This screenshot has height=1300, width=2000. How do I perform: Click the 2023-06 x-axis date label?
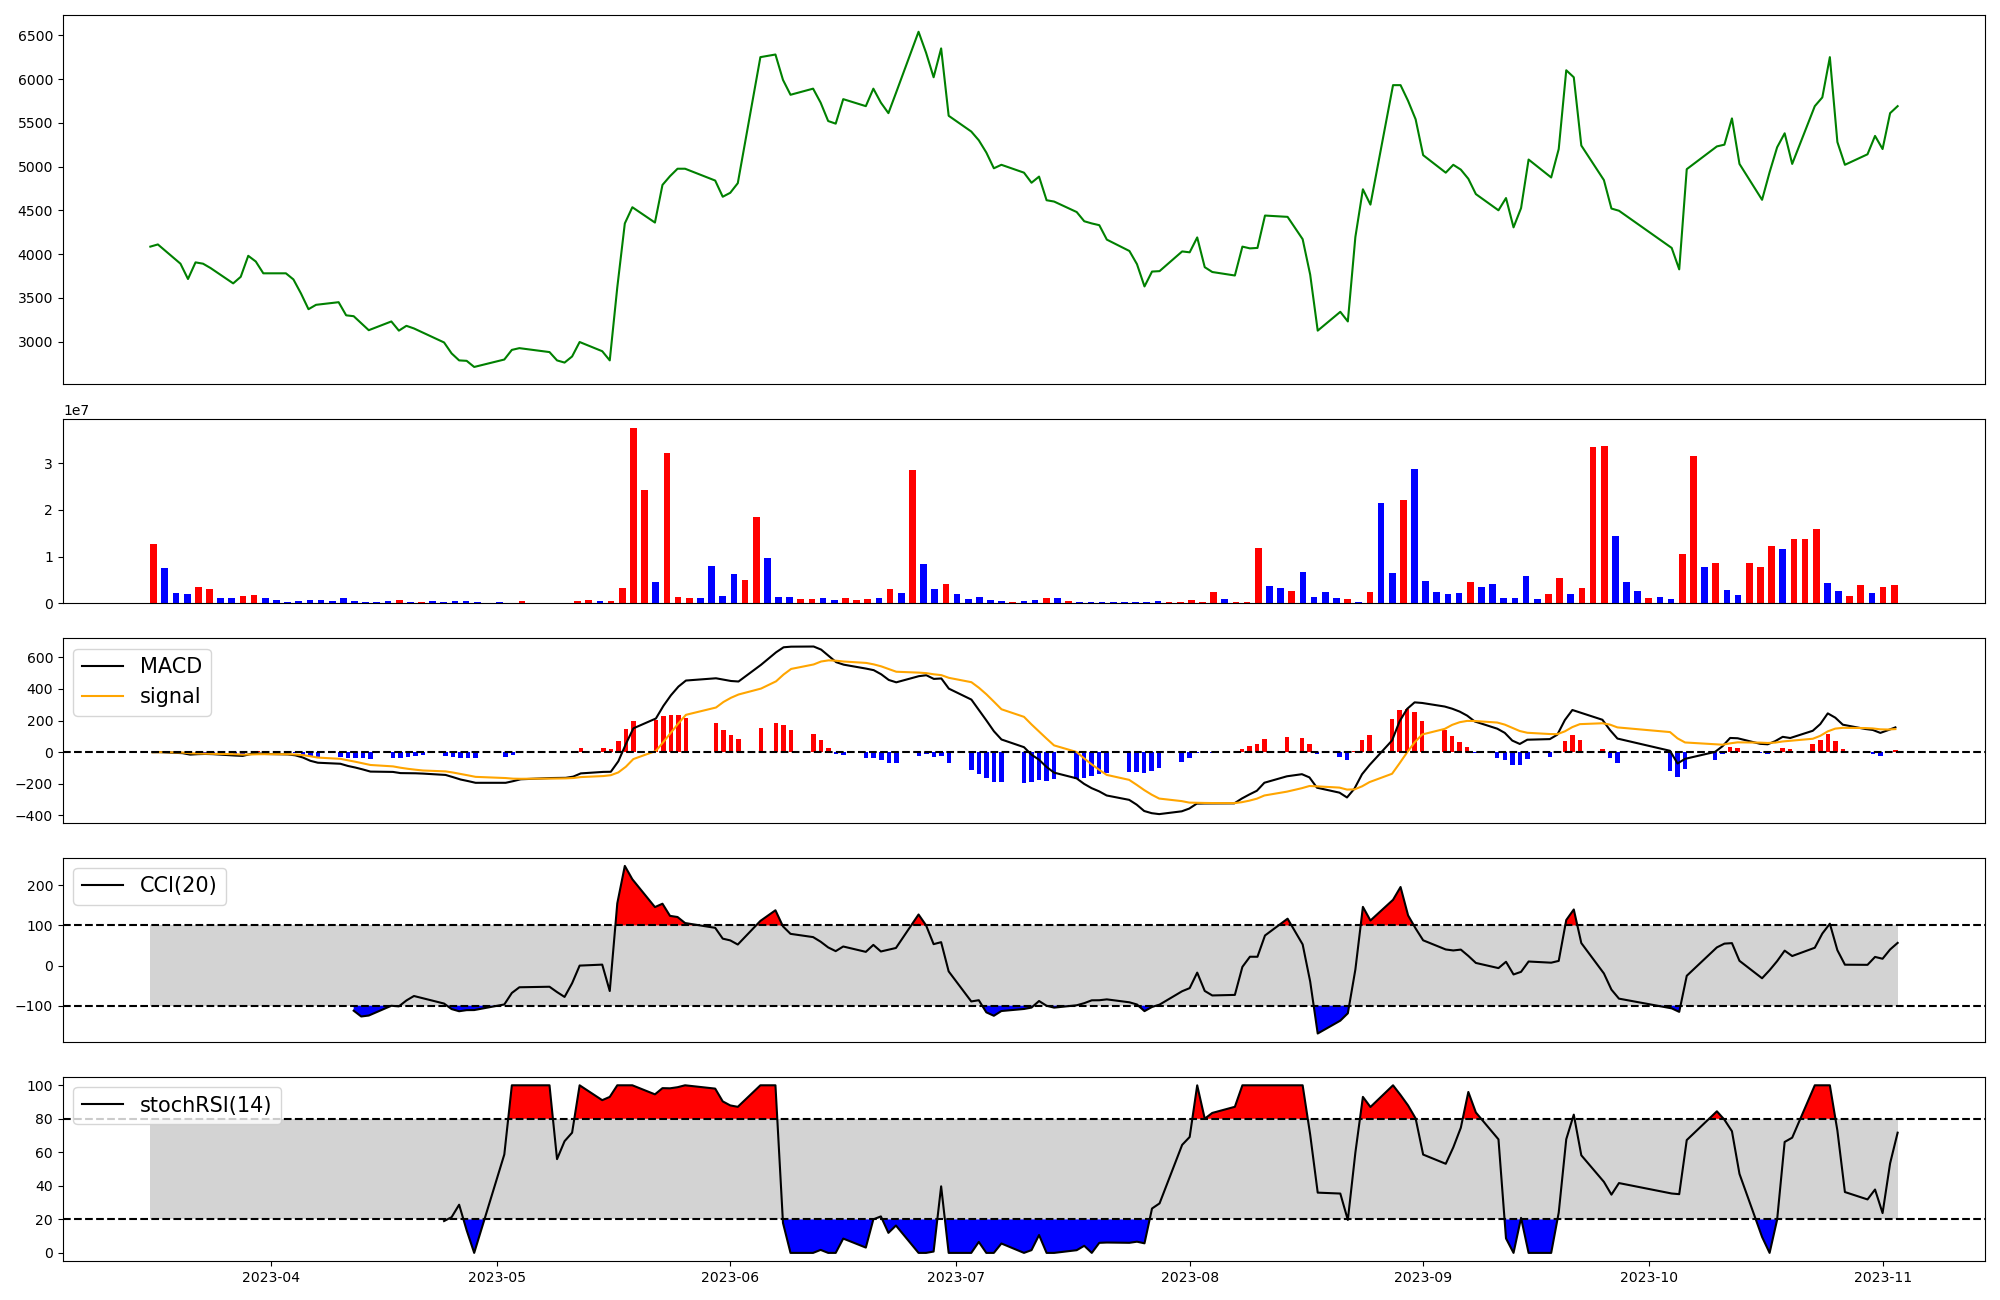(731, 1277)
